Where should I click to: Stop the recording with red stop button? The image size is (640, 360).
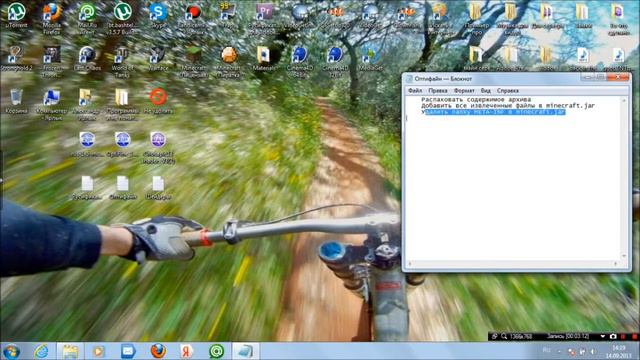[634, 336]
